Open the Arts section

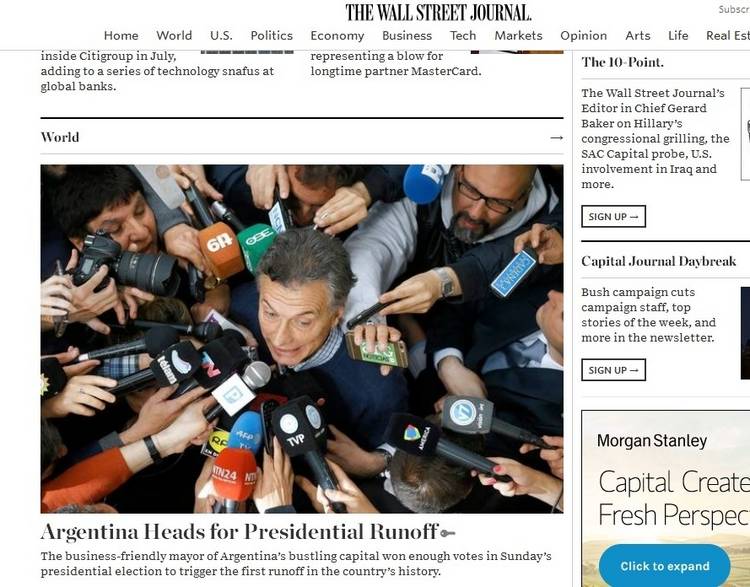tap(638, 36)
